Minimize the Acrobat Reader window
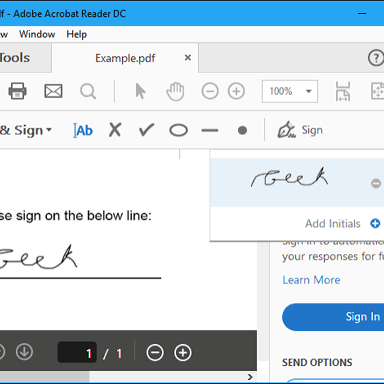This screenshot has width=384, height=384. [362, 14]
